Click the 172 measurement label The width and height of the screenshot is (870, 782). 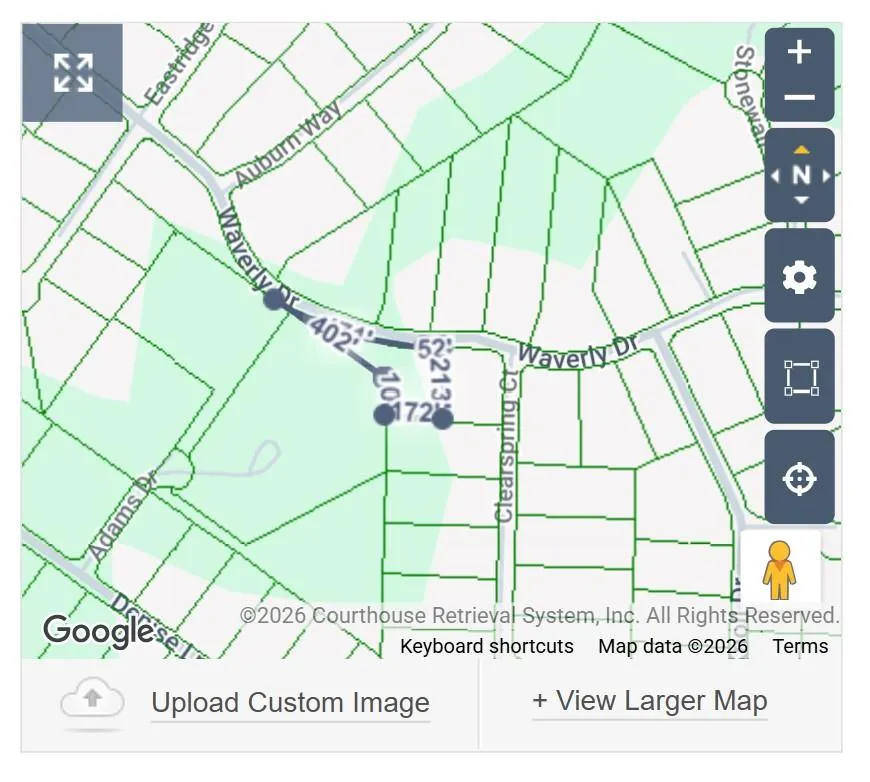(413, 412)
